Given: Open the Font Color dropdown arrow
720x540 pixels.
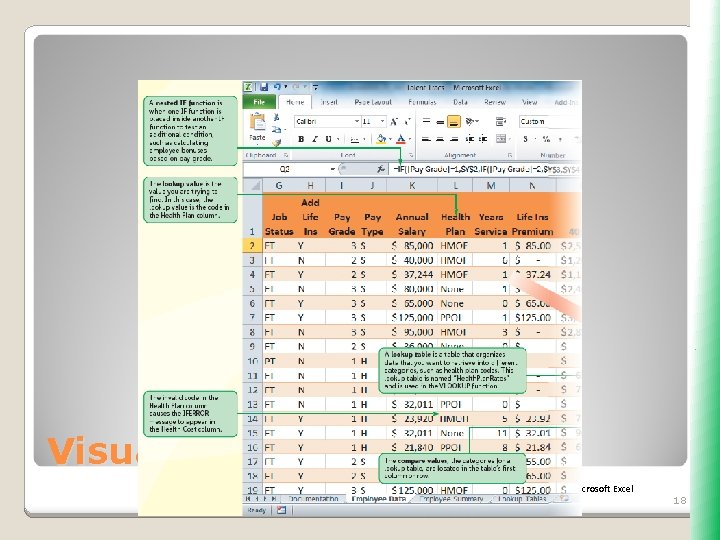Looking at the screenshot, I should pos(410,139).
